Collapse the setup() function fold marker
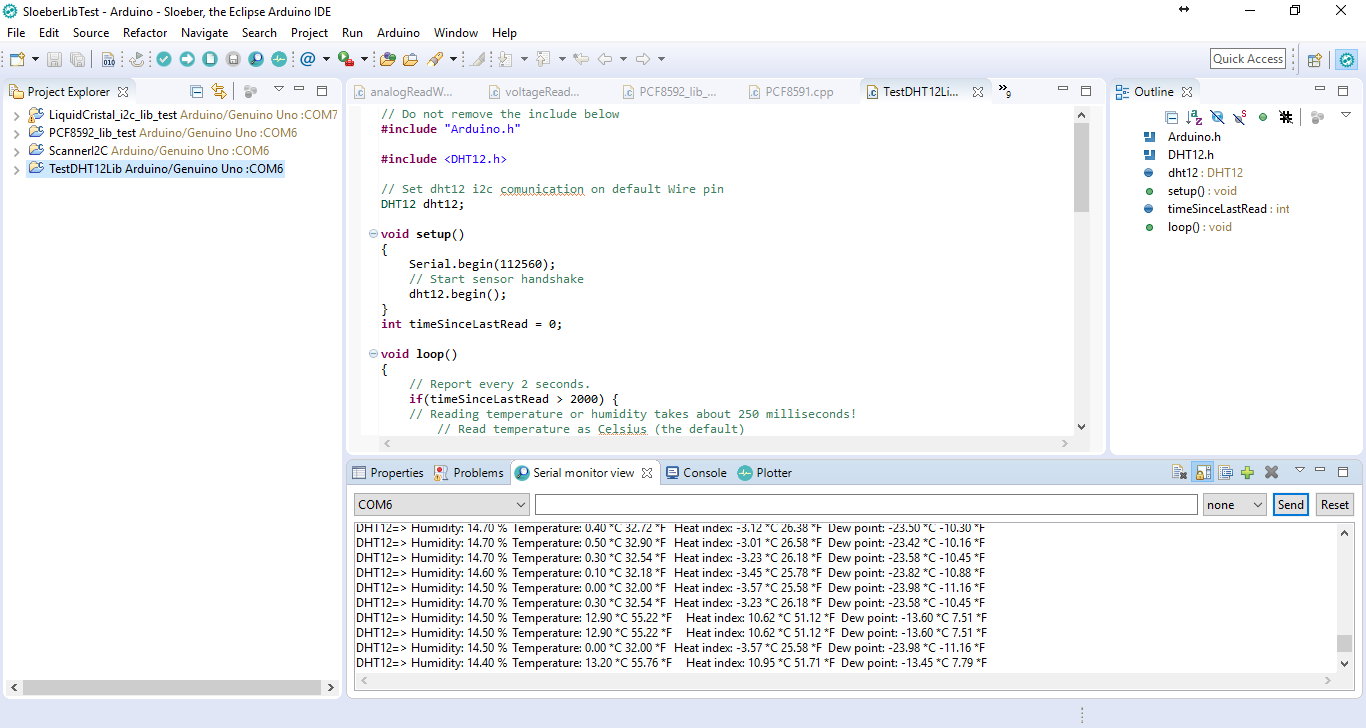This screenshot has height=728, width=1366. 373,234
